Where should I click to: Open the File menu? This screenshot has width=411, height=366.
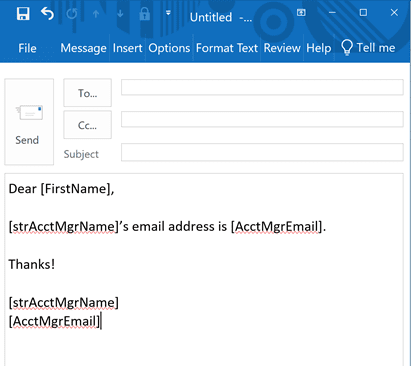[27, 48]
